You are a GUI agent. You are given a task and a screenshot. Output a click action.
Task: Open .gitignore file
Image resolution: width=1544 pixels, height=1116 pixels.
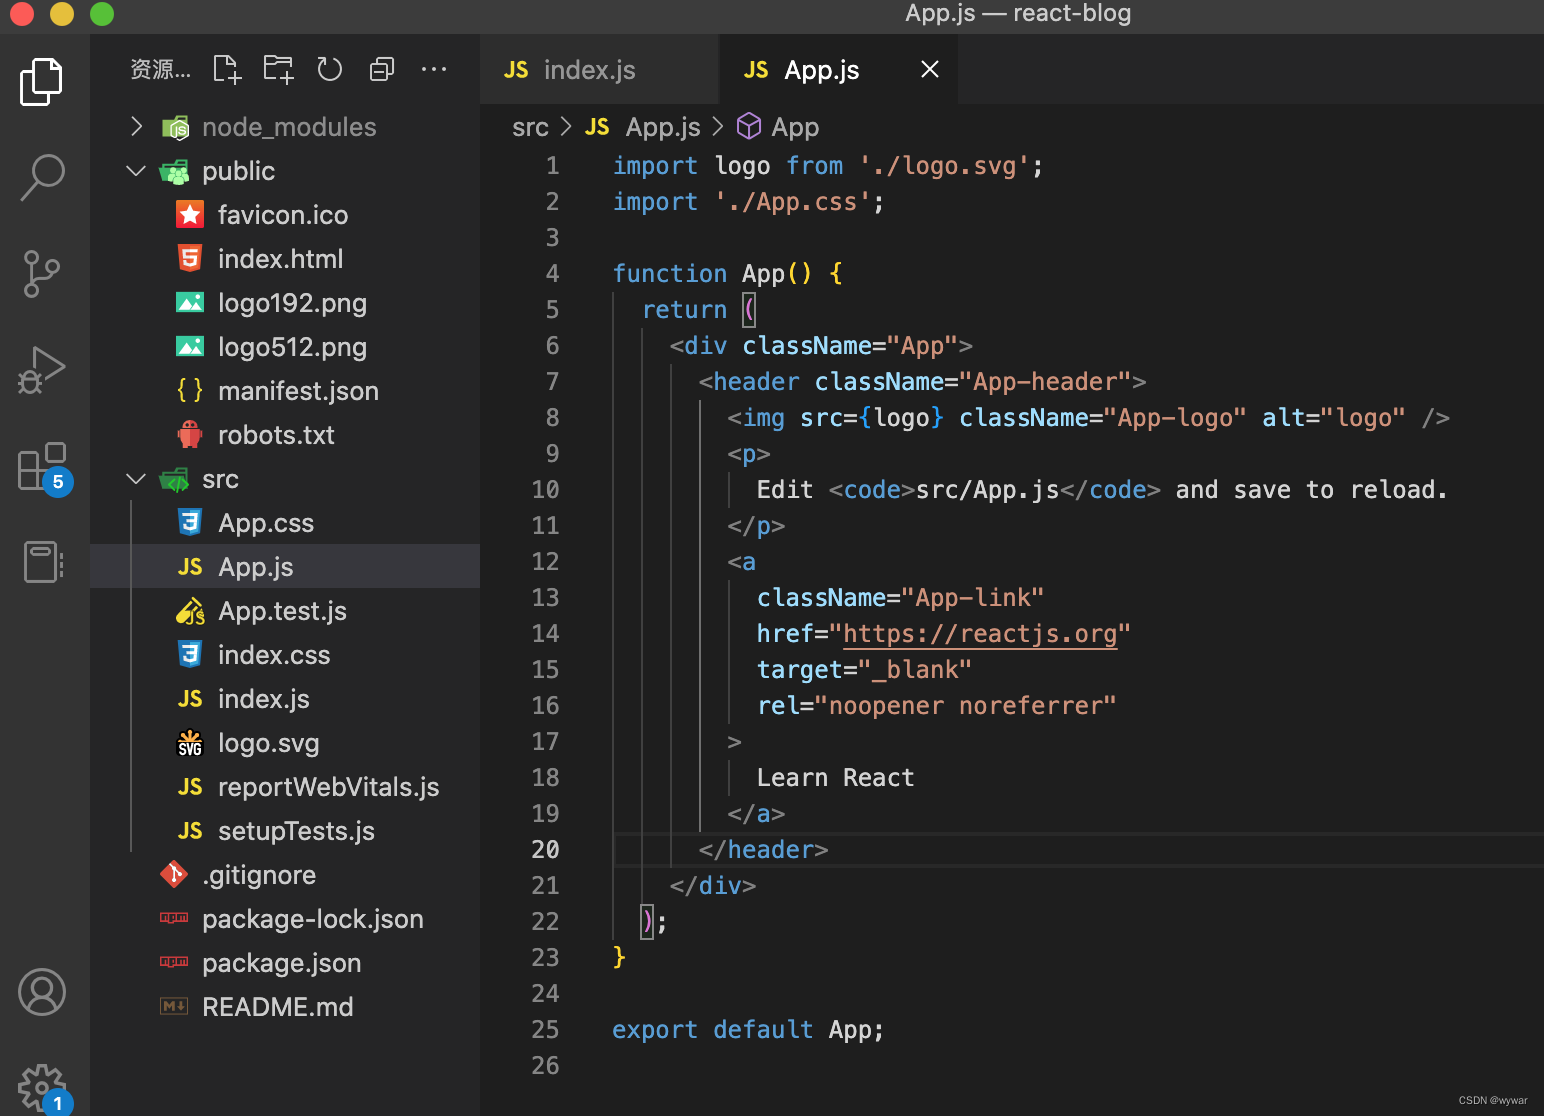pos(285,875)
